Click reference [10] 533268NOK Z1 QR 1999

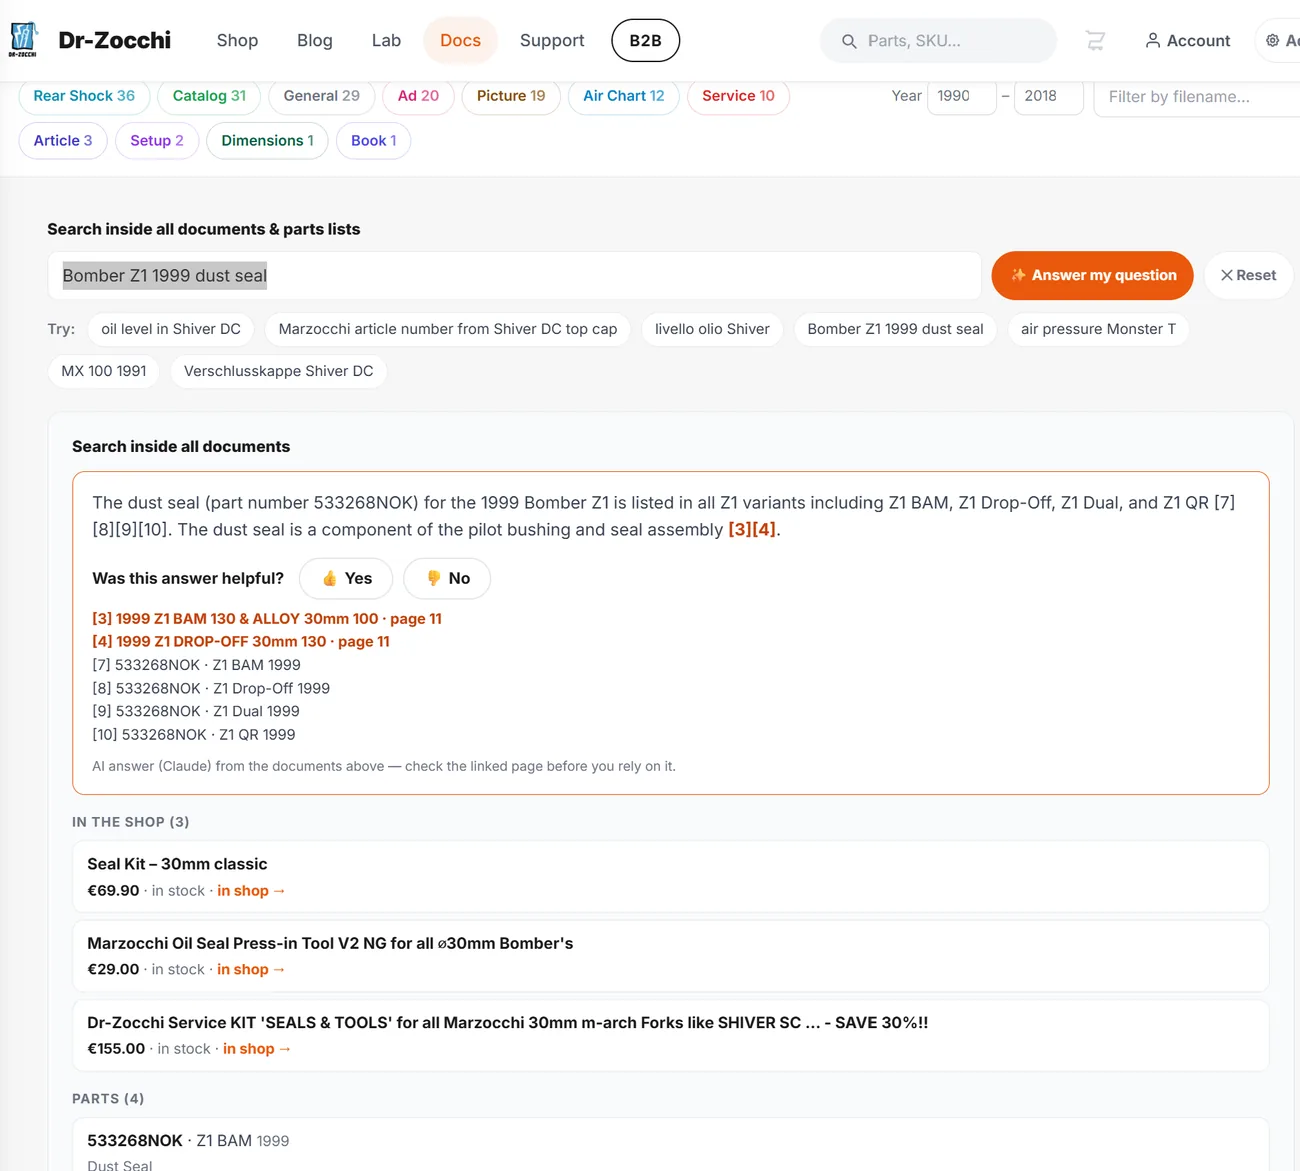coord(194,734)
